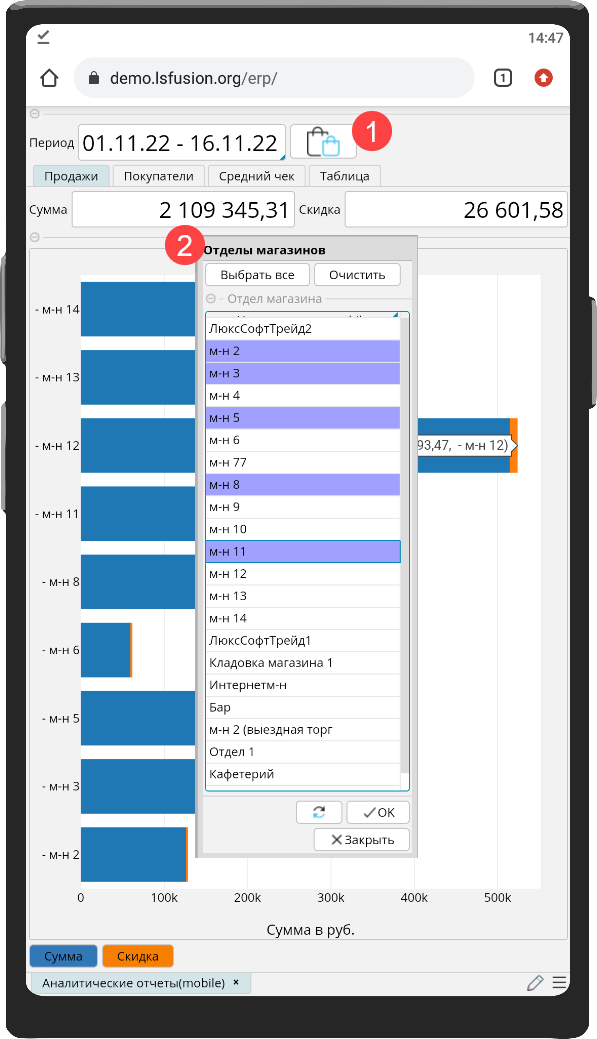
Task: Toggle the orange Скидка legend swatch
Action: [x=138, y=956]
